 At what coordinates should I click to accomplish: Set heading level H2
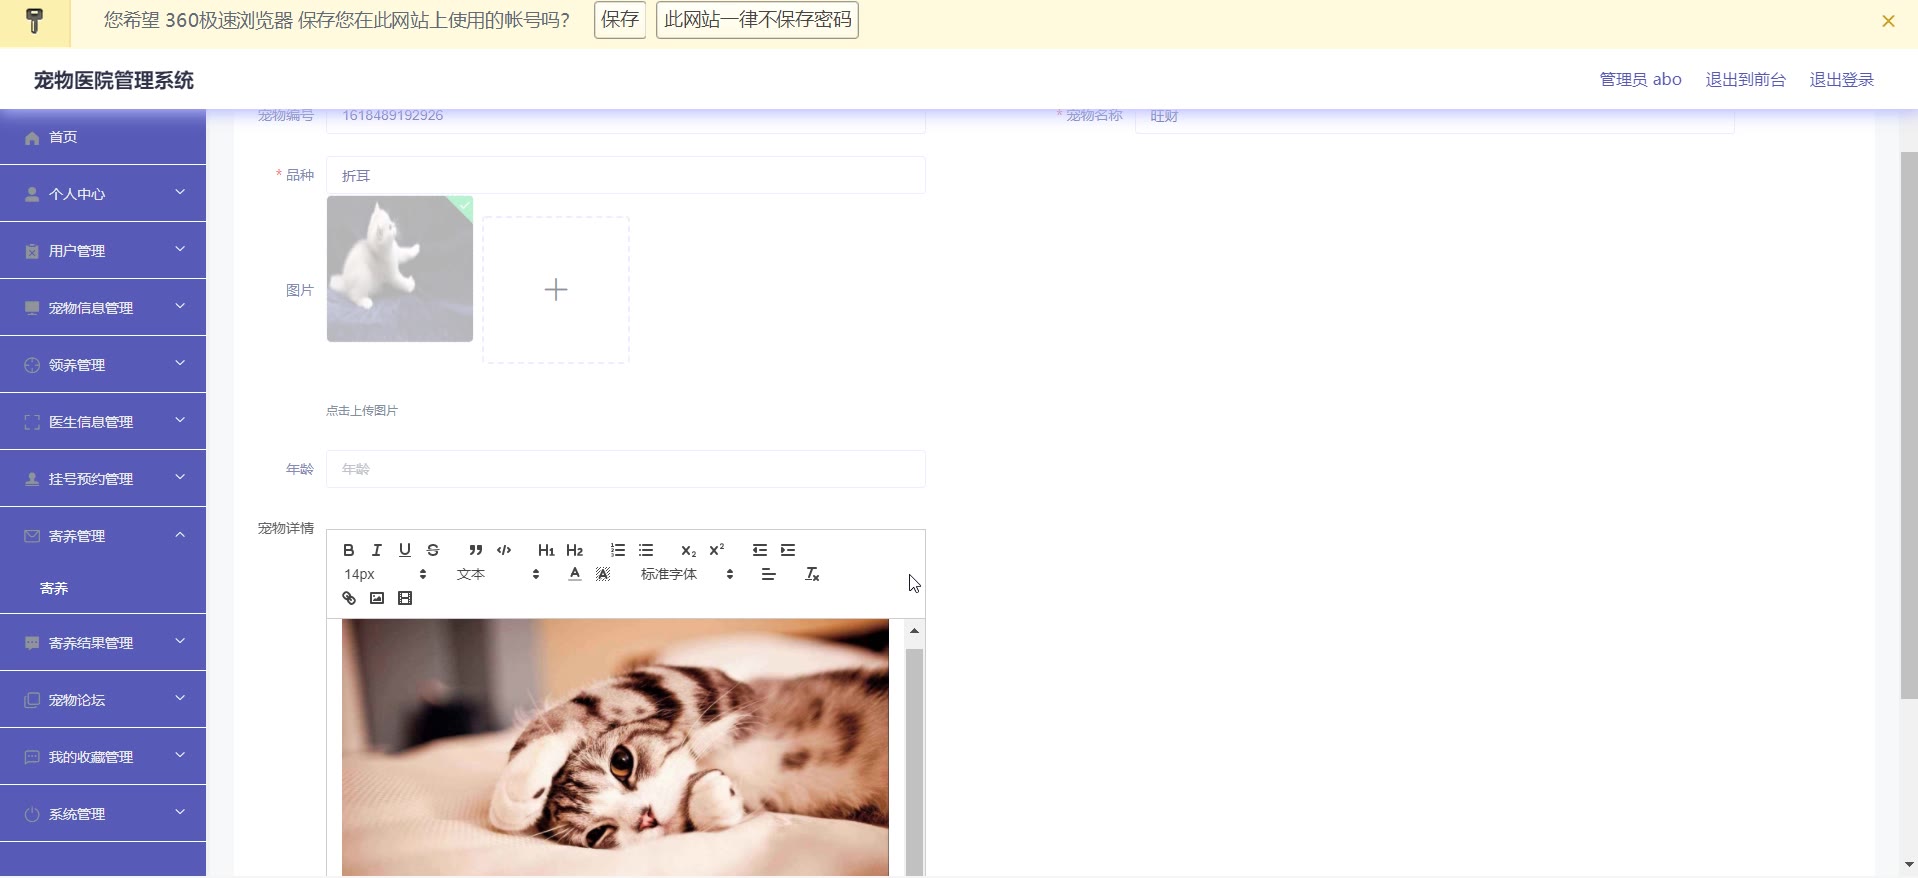tap(574, 550)
